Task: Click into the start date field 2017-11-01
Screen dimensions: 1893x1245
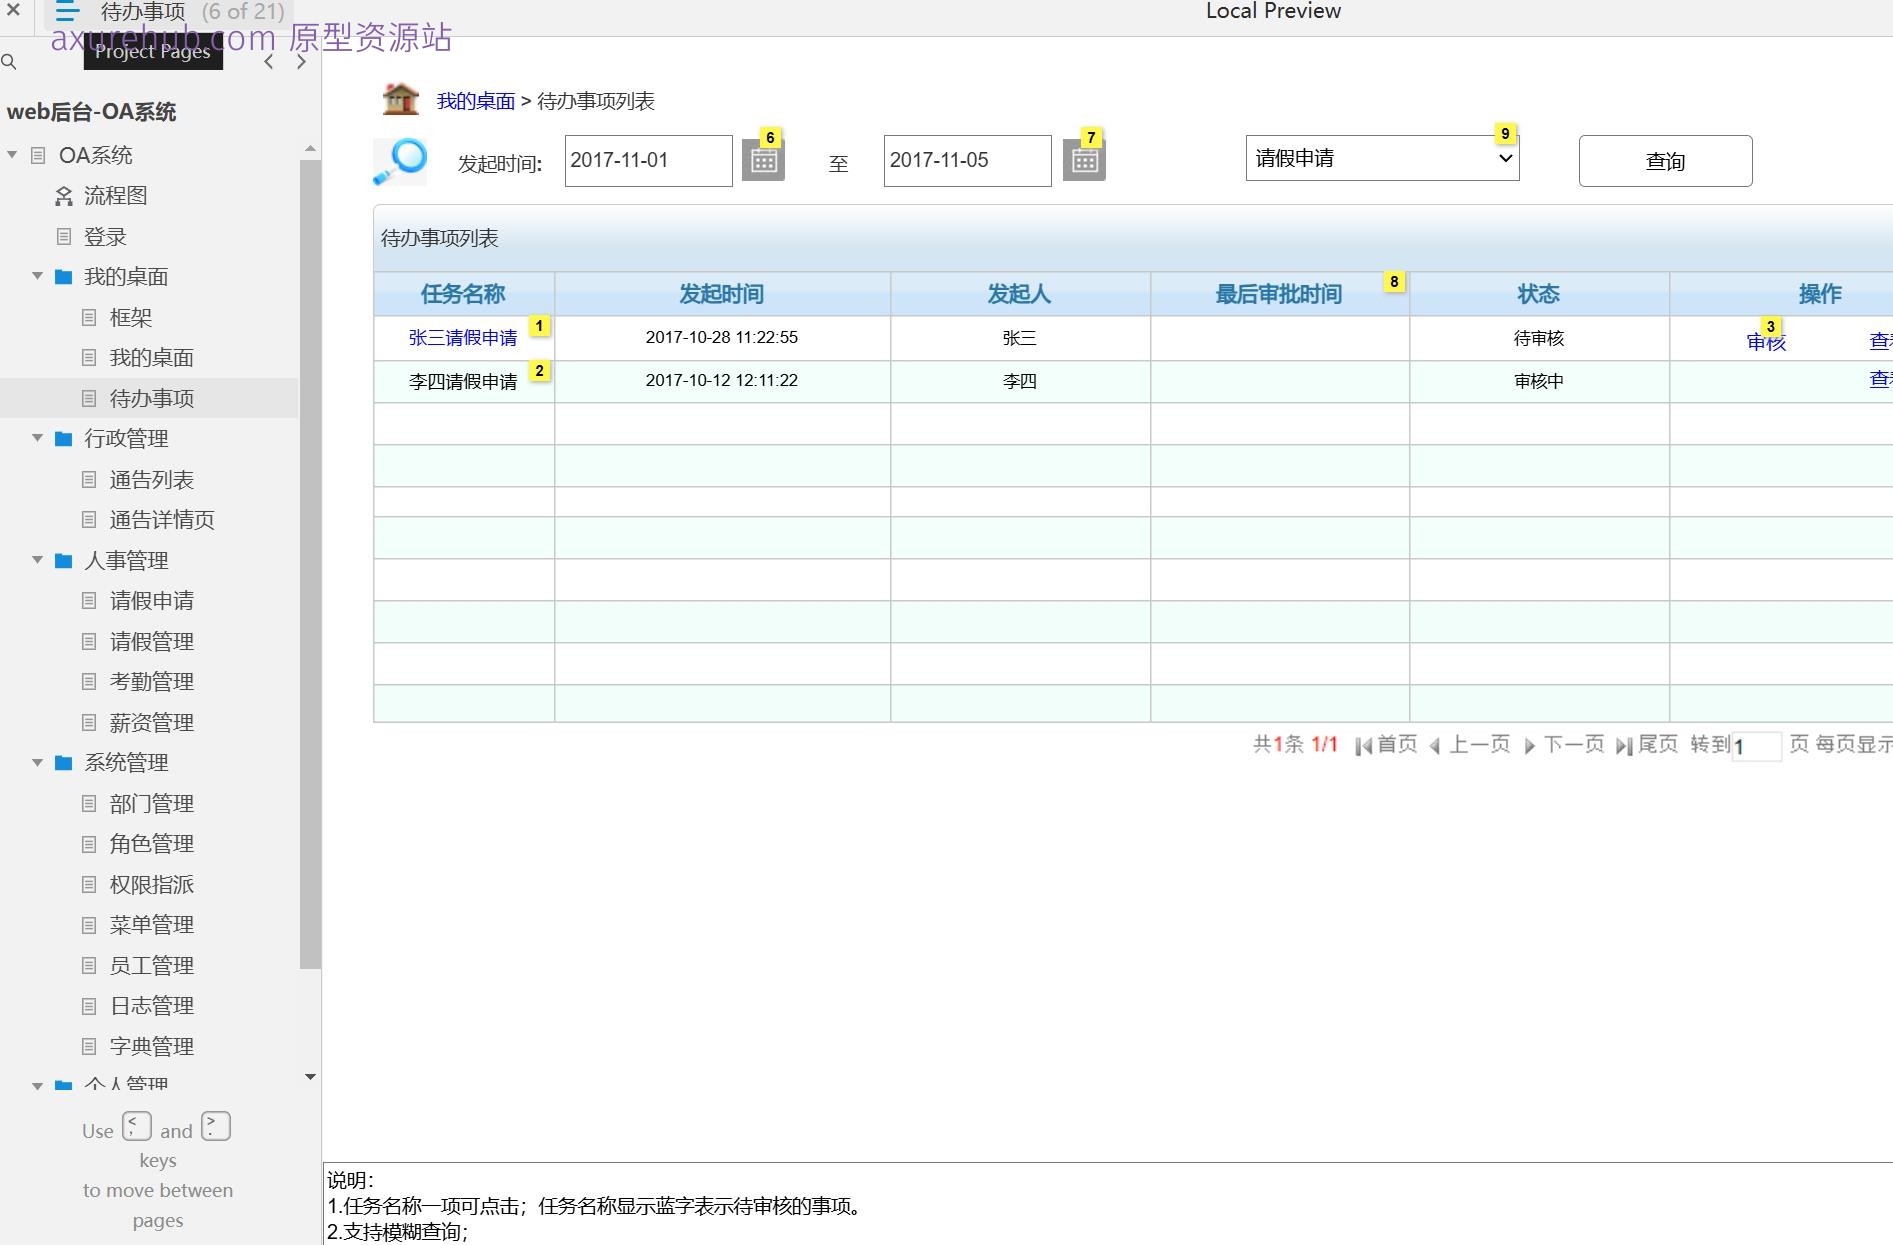Action: tap(648, 160)
